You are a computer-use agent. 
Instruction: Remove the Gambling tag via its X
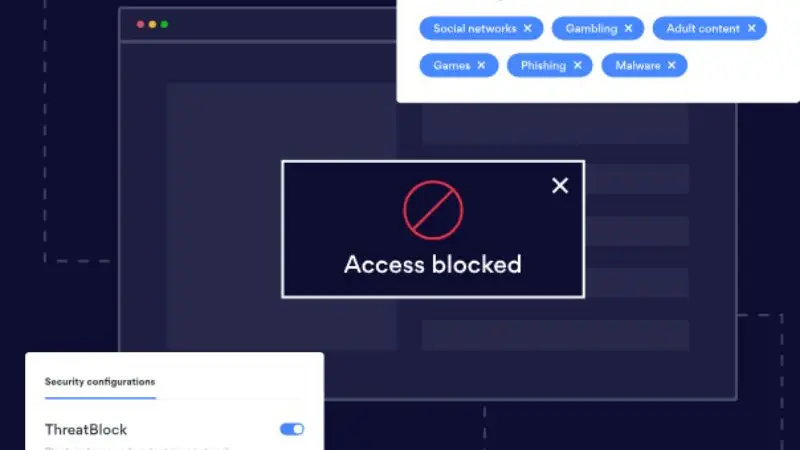[x=629, y=29]
